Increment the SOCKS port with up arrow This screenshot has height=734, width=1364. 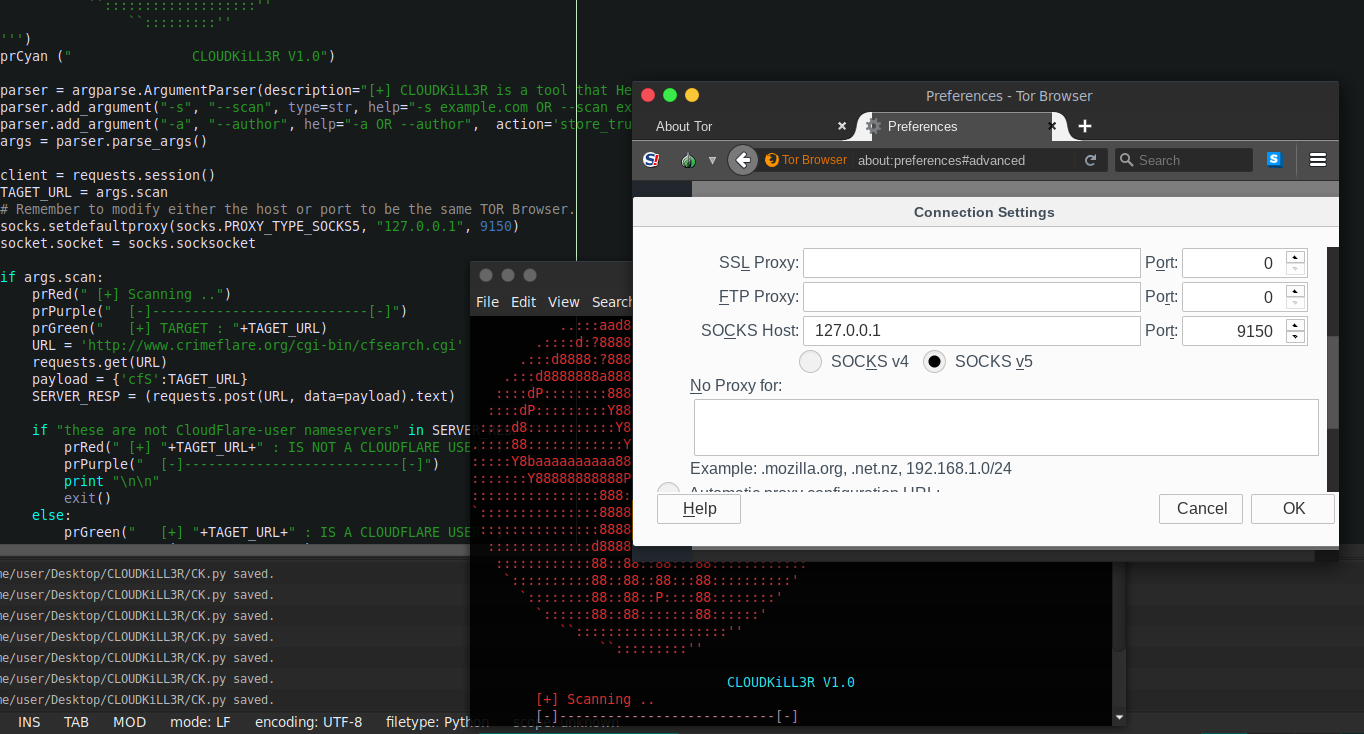point(1296,325)
